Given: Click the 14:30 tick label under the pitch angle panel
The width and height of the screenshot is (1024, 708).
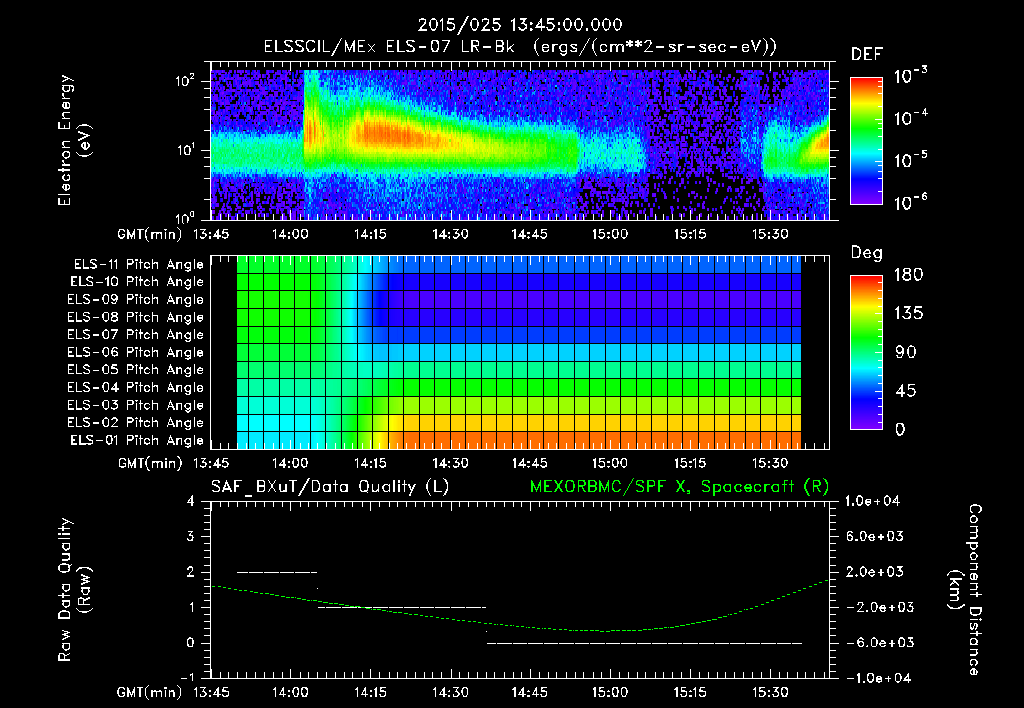Looking at the screenshot, I should (449, 464).
